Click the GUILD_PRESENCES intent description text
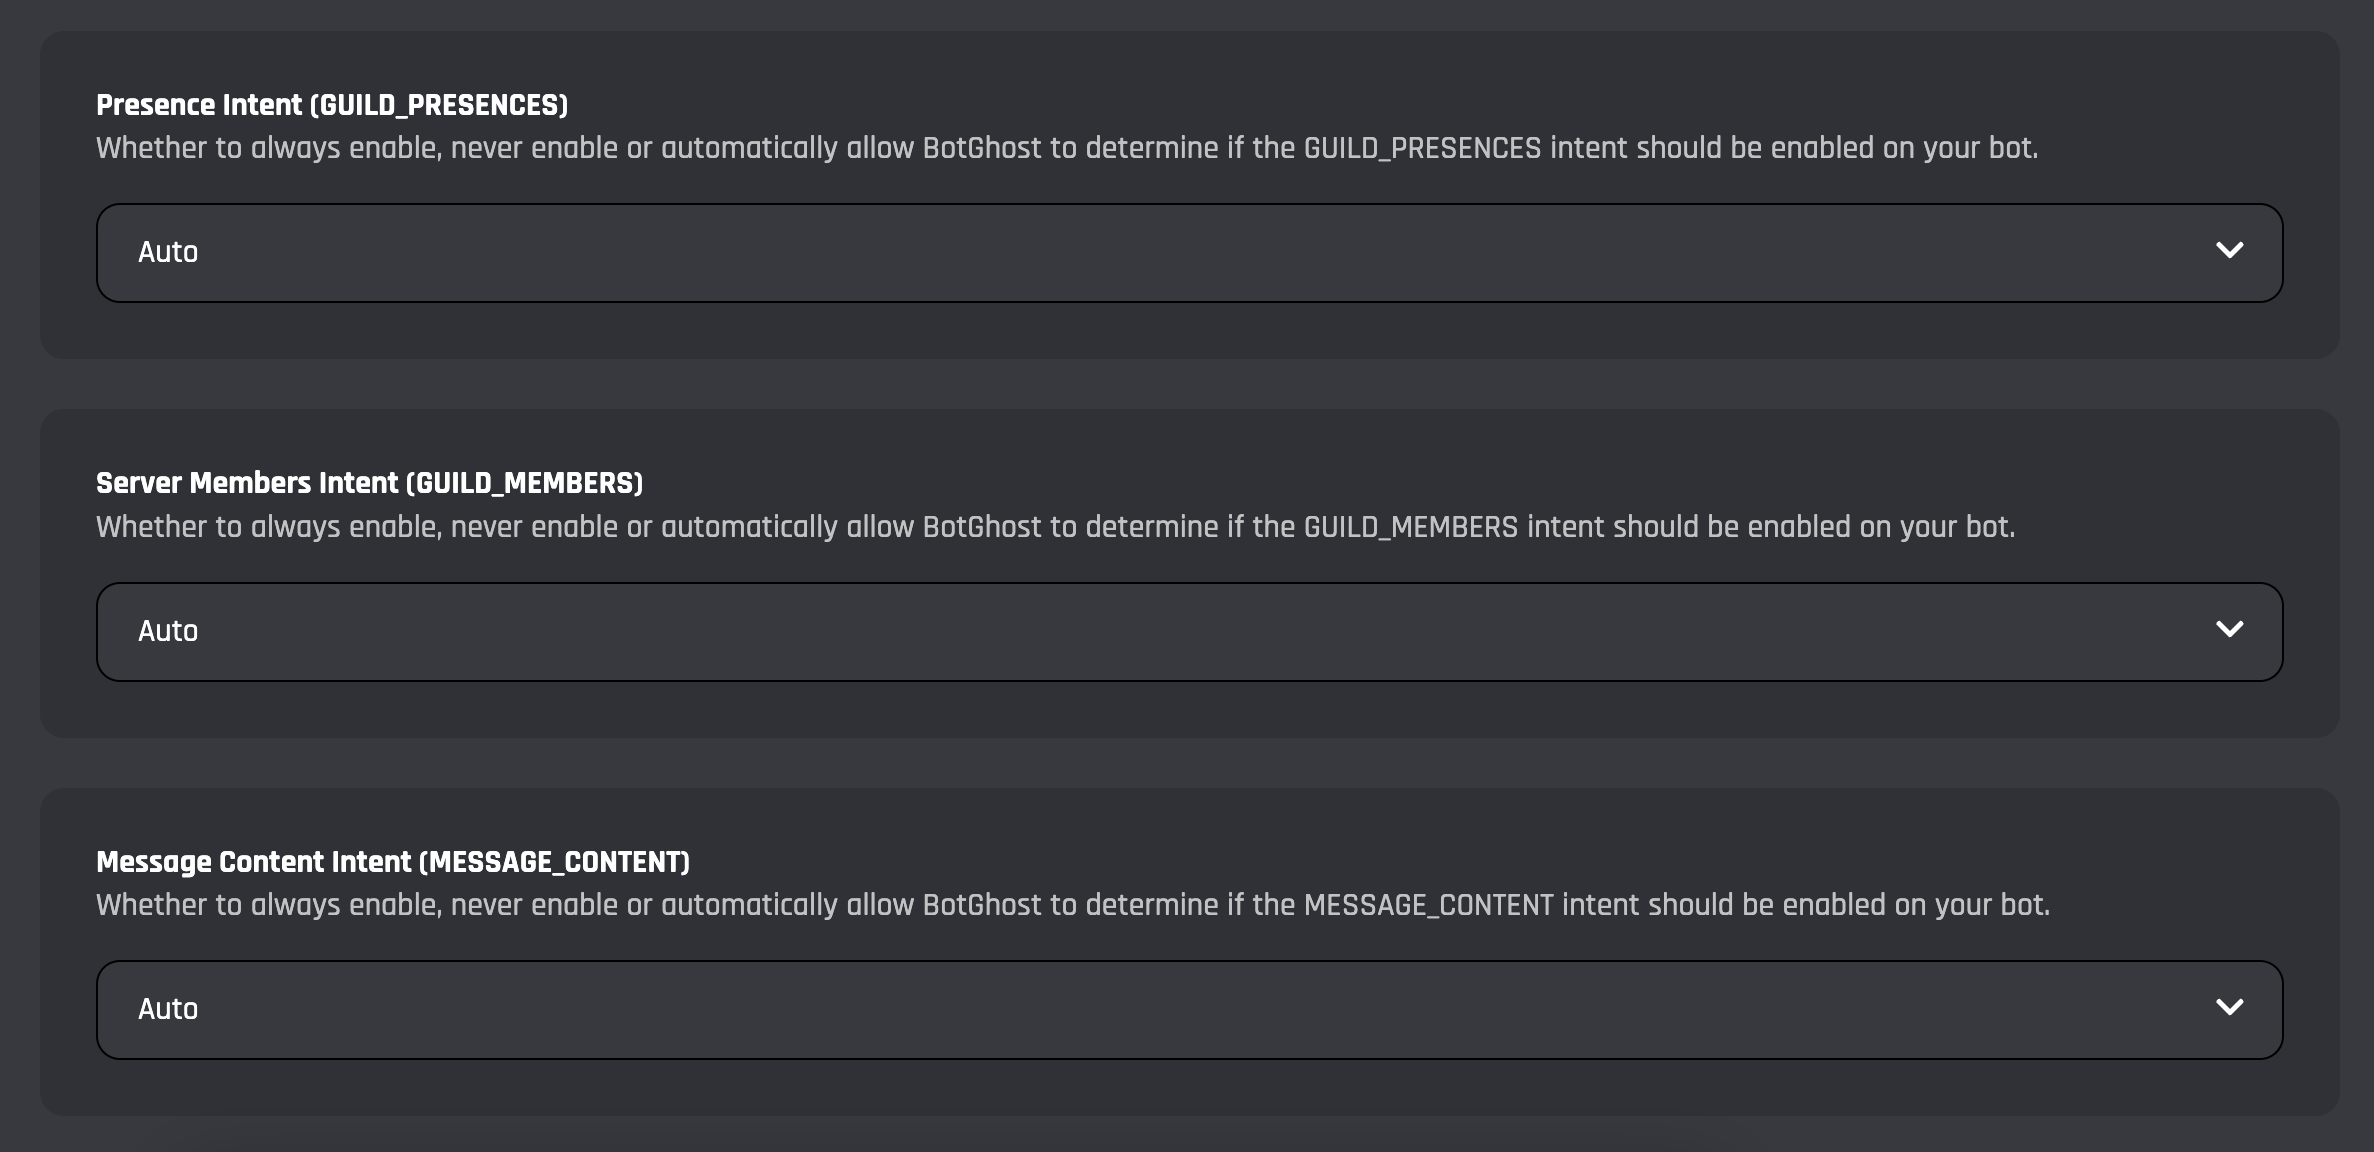This screenshot has width=2374, height=1152. pyautogui.click(x=1066, y=148)
